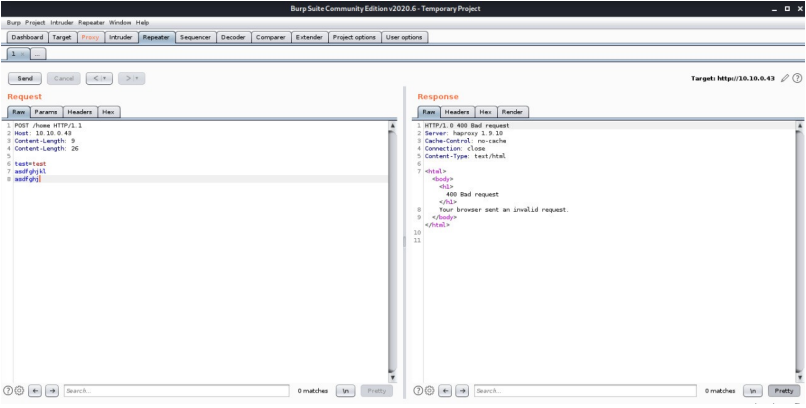This screenshot has width=806, height=408.
Task: Open Request panel search settings gear
Action: pyautogui.click(x=20, y=391)
